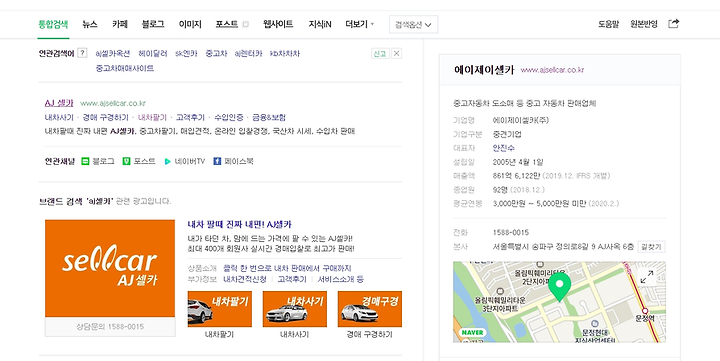Open the orange 경매구경 car thumbnail
720x361 pixels.
[370, 309]
